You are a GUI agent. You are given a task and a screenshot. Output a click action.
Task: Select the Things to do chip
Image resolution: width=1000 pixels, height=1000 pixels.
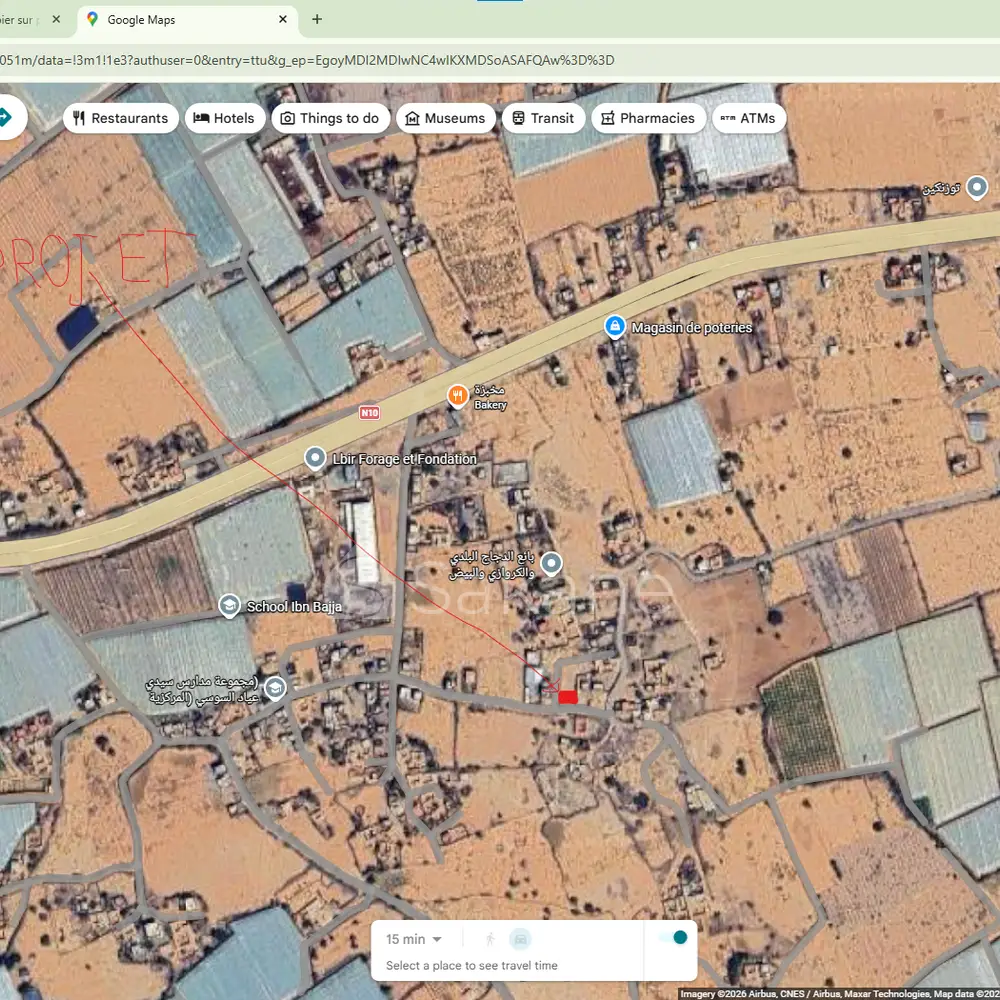tap(329, 118)
